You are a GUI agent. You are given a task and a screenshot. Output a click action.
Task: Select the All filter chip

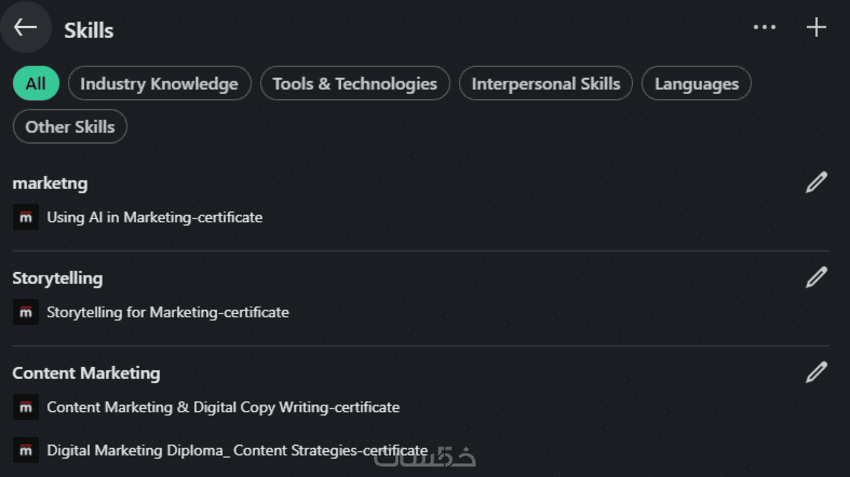[x=36, y=84]
